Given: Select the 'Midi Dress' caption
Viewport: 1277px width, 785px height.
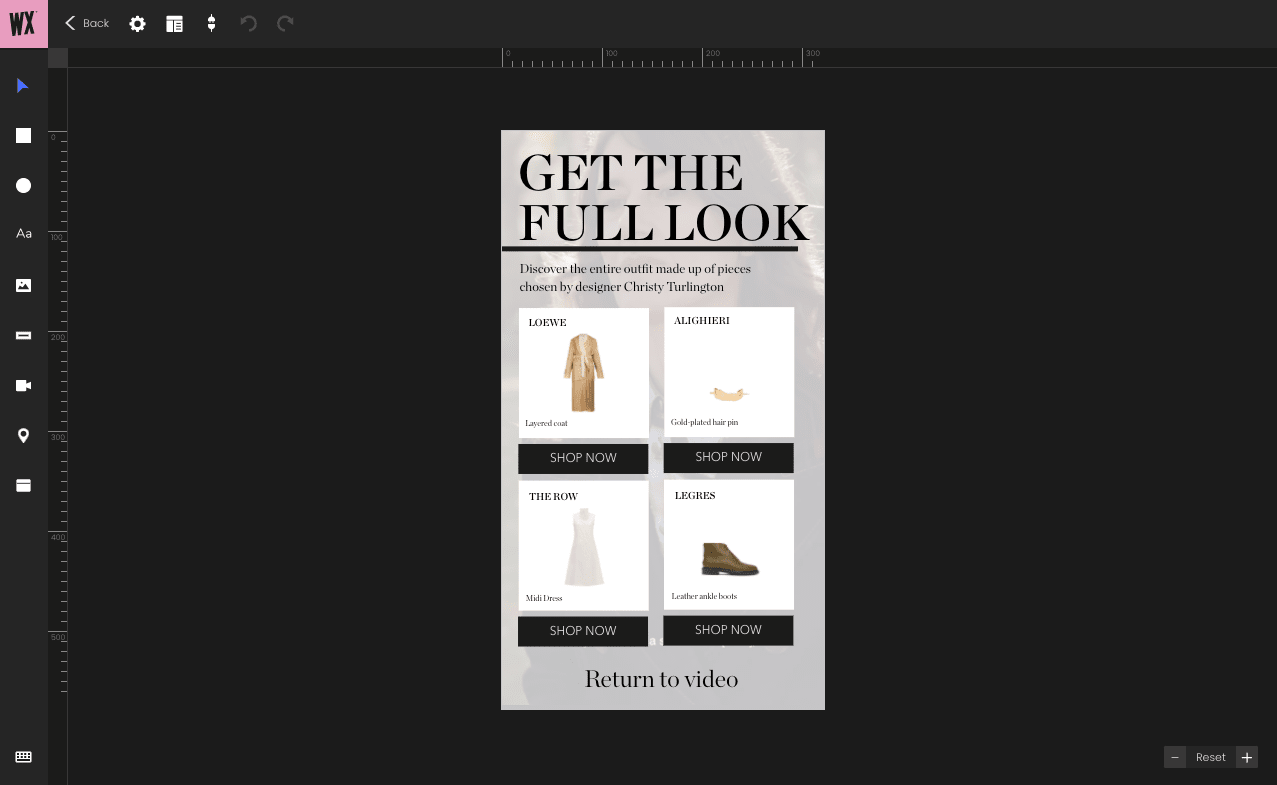Looking at the screenshot, I should (544, 599).
